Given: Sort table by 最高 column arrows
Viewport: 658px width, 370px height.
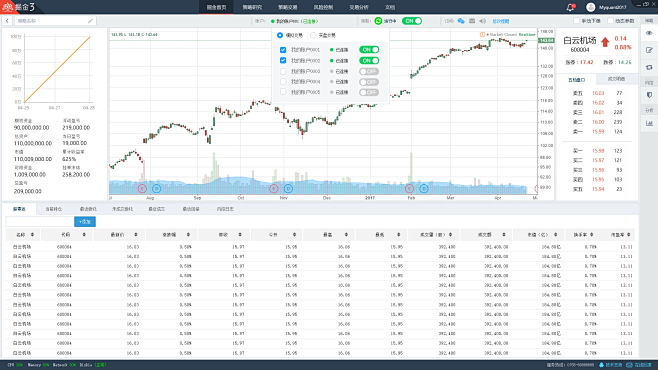Looking at the screenshot, I should pyautogui.click(x=346, y=235).
